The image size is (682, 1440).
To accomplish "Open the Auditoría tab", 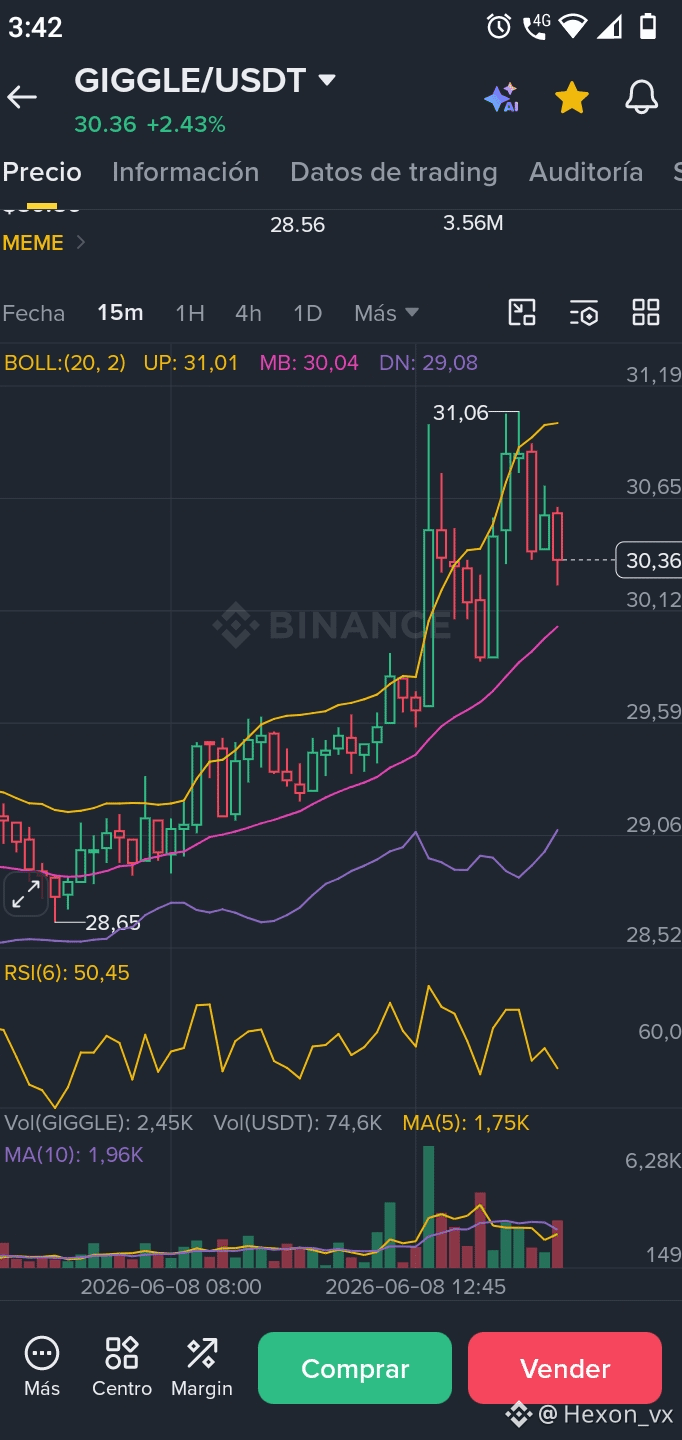I will pyautogui.click(x=586, y=172).
